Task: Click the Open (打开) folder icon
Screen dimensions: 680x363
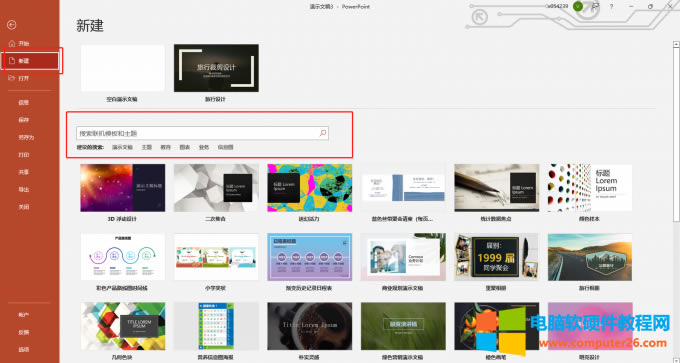Action: coord(12,78)
